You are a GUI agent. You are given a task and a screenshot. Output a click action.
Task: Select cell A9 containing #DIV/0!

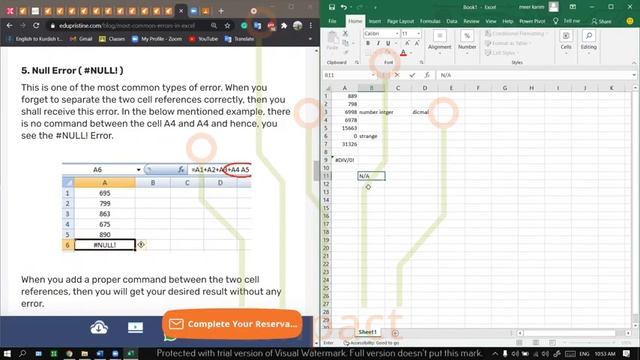(x=345, y=160)
